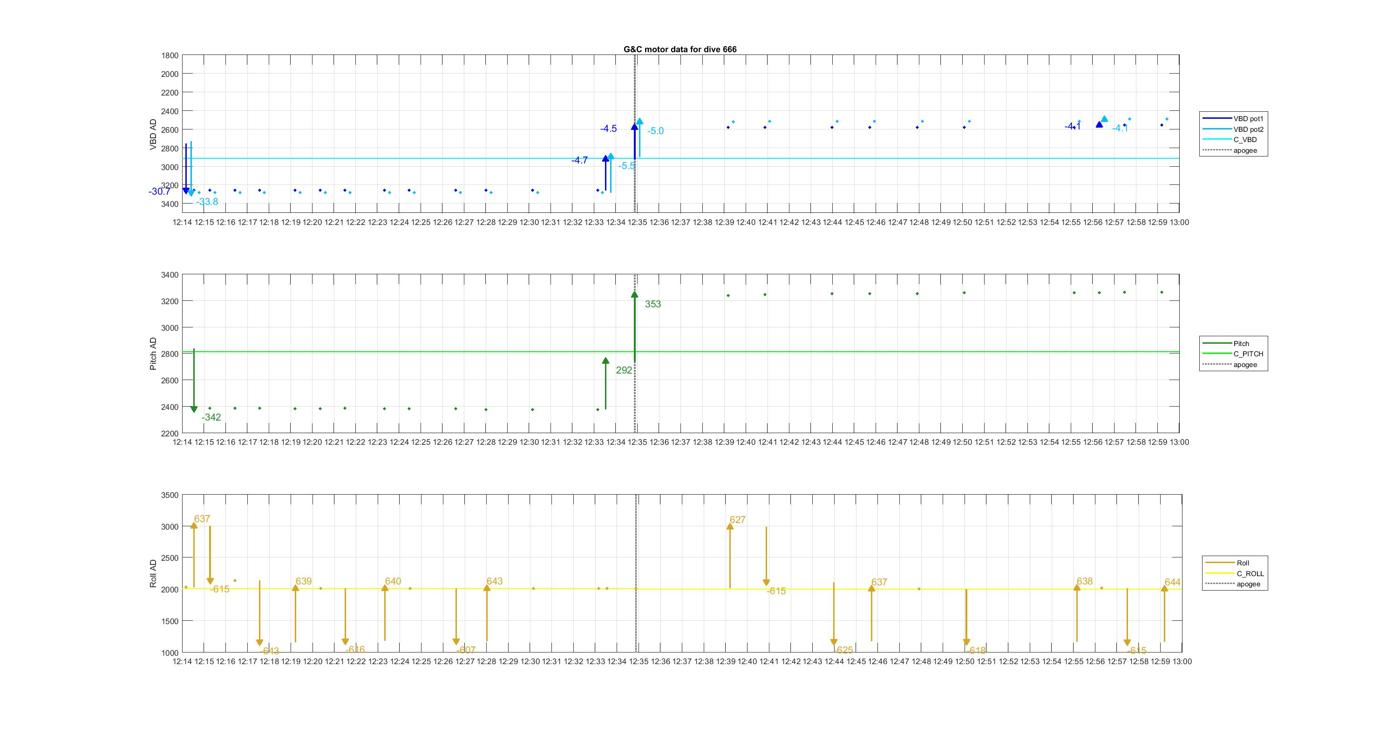Click the title 'G&C motor data for dive 666'
Image resolution: width=1400 pixels, height=733 pixels.
pos(680,49)
